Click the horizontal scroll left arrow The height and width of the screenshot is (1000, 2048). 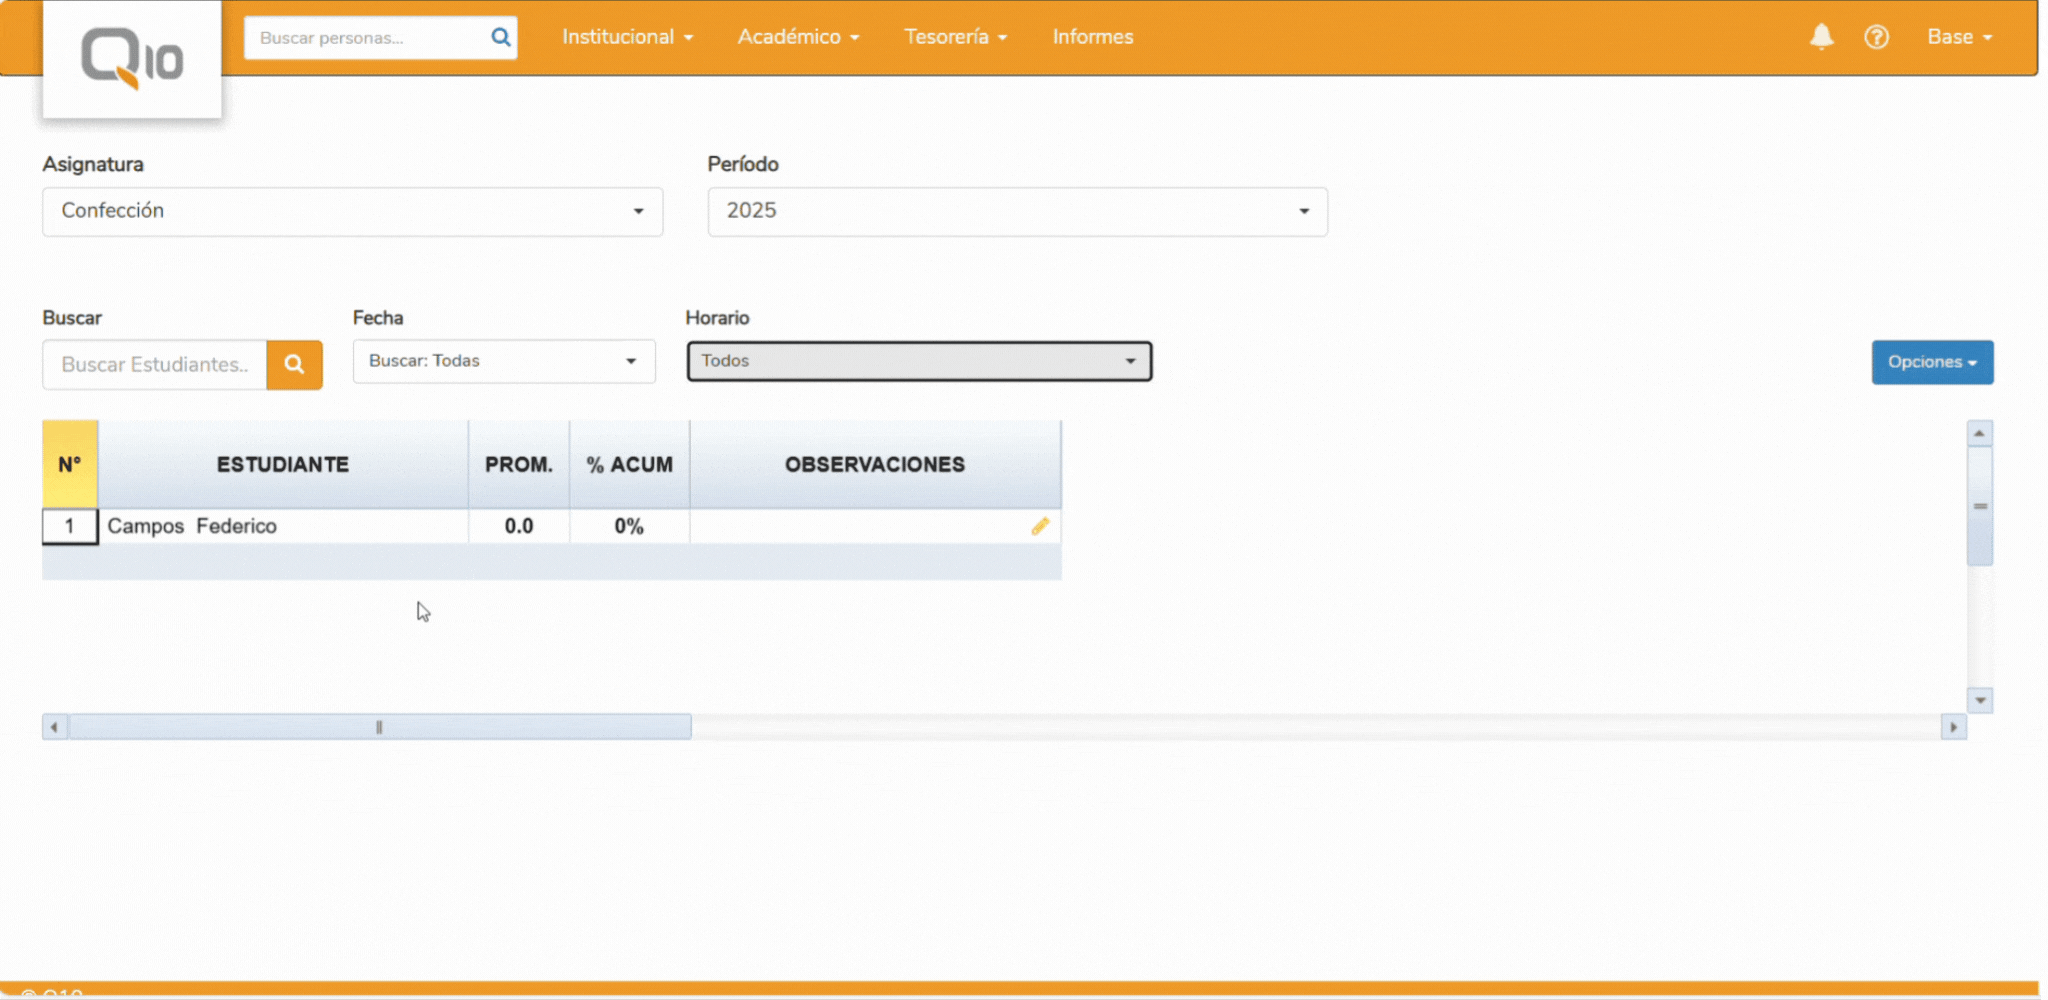[x=54, y=727]
